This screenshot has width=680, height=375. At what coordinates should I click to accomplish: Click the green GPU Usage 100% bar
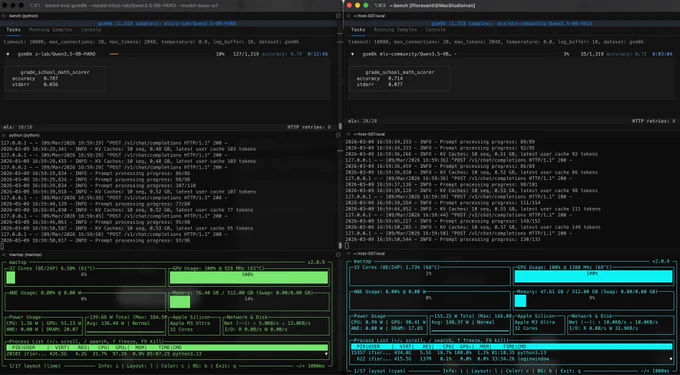(248, 277)
